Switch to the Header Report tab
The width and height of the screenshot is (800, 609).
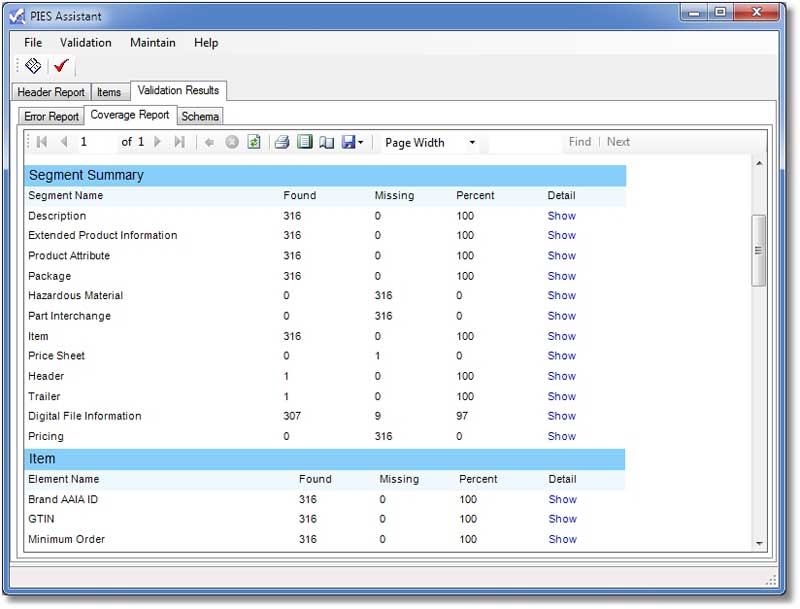tap(51, 92)
